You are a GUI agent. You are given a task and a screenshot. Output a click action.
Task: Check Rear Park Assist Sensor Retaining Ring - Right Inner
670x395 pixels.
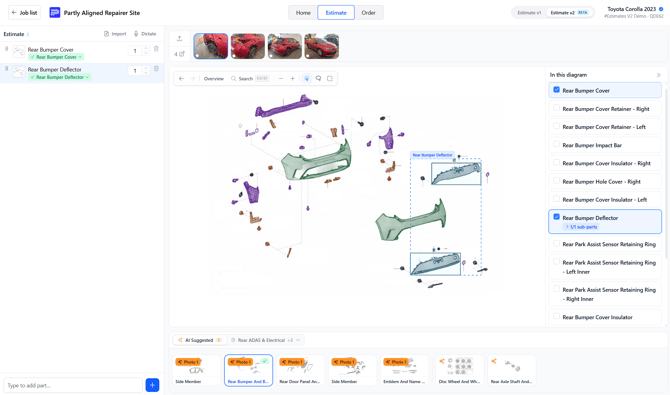(556, 289)
